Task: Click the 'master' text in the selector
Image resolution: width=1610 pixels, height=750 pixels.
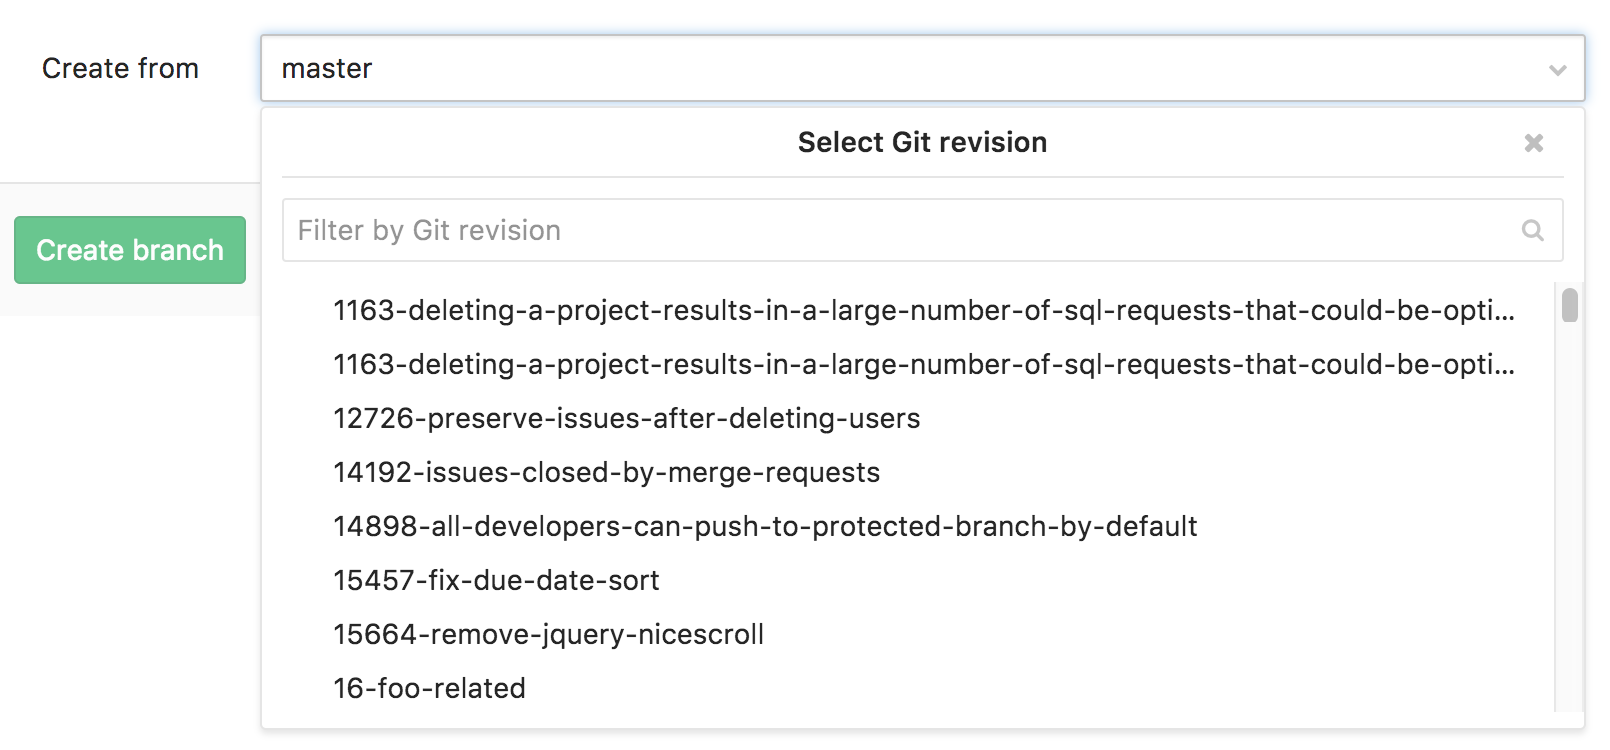Action: coord(327,69)
